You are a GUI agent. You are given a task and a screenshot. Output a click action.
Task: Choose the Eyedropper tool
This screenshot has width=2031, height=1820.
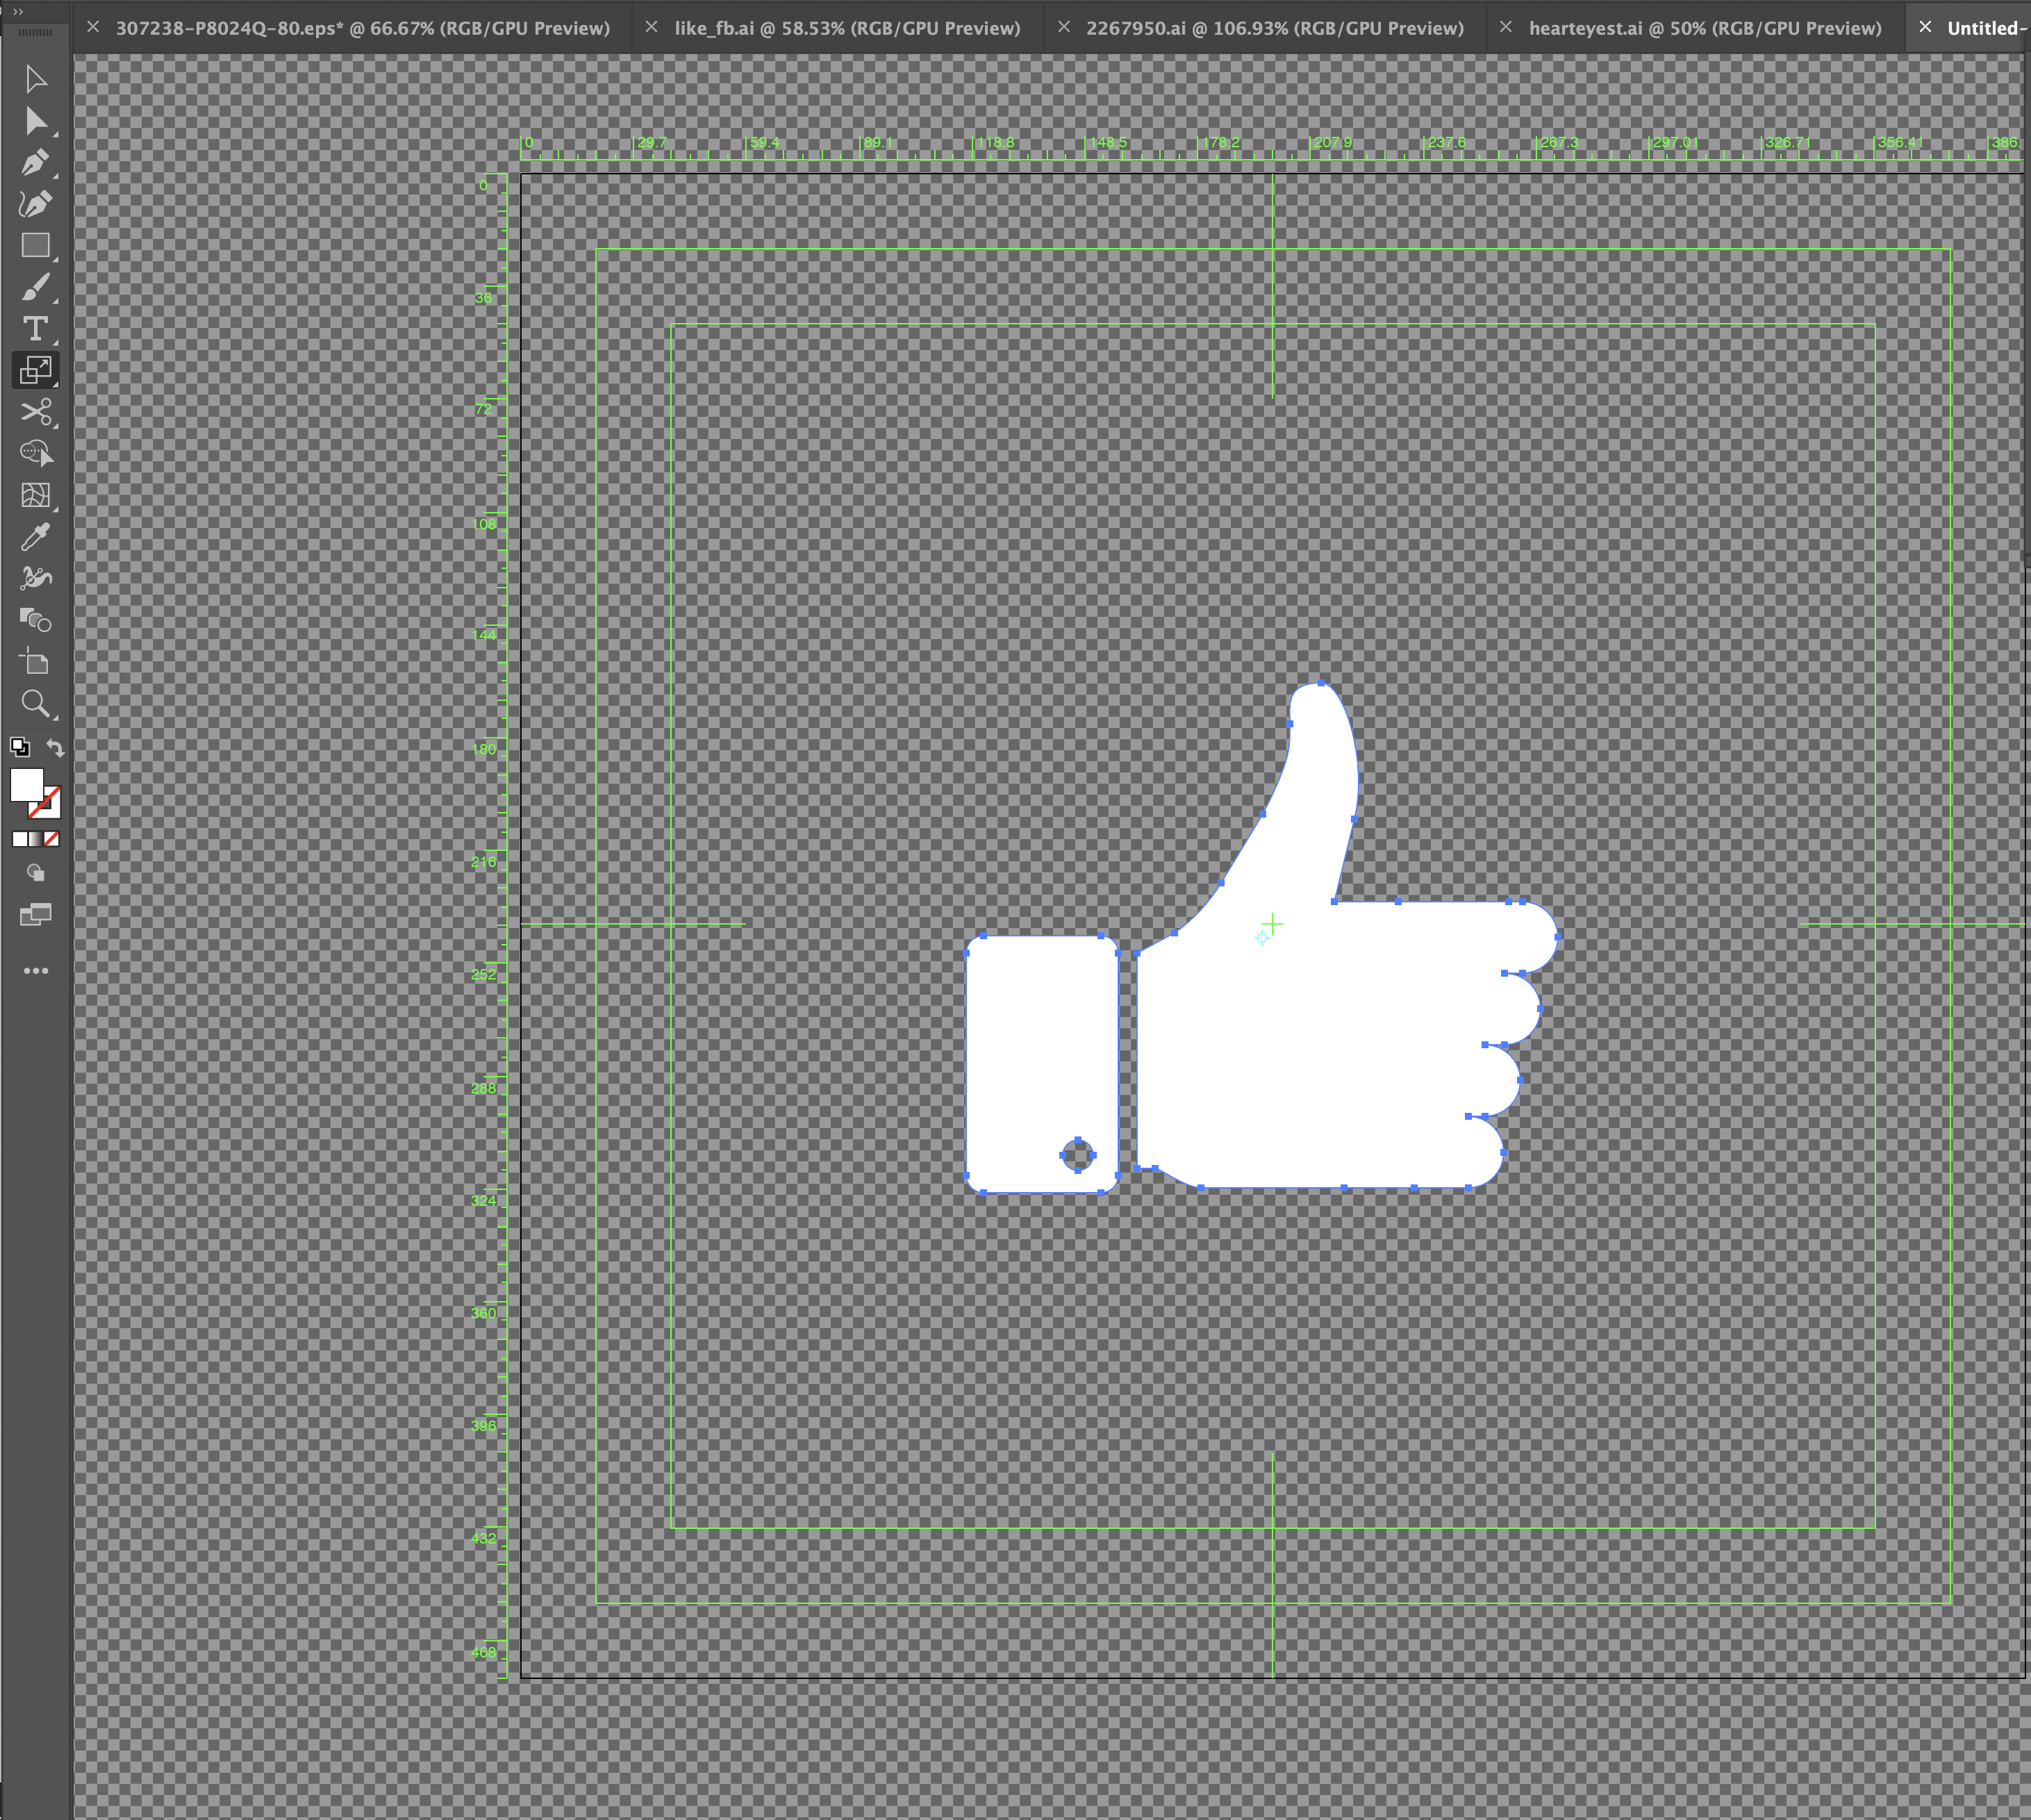(x=36, y=537)
